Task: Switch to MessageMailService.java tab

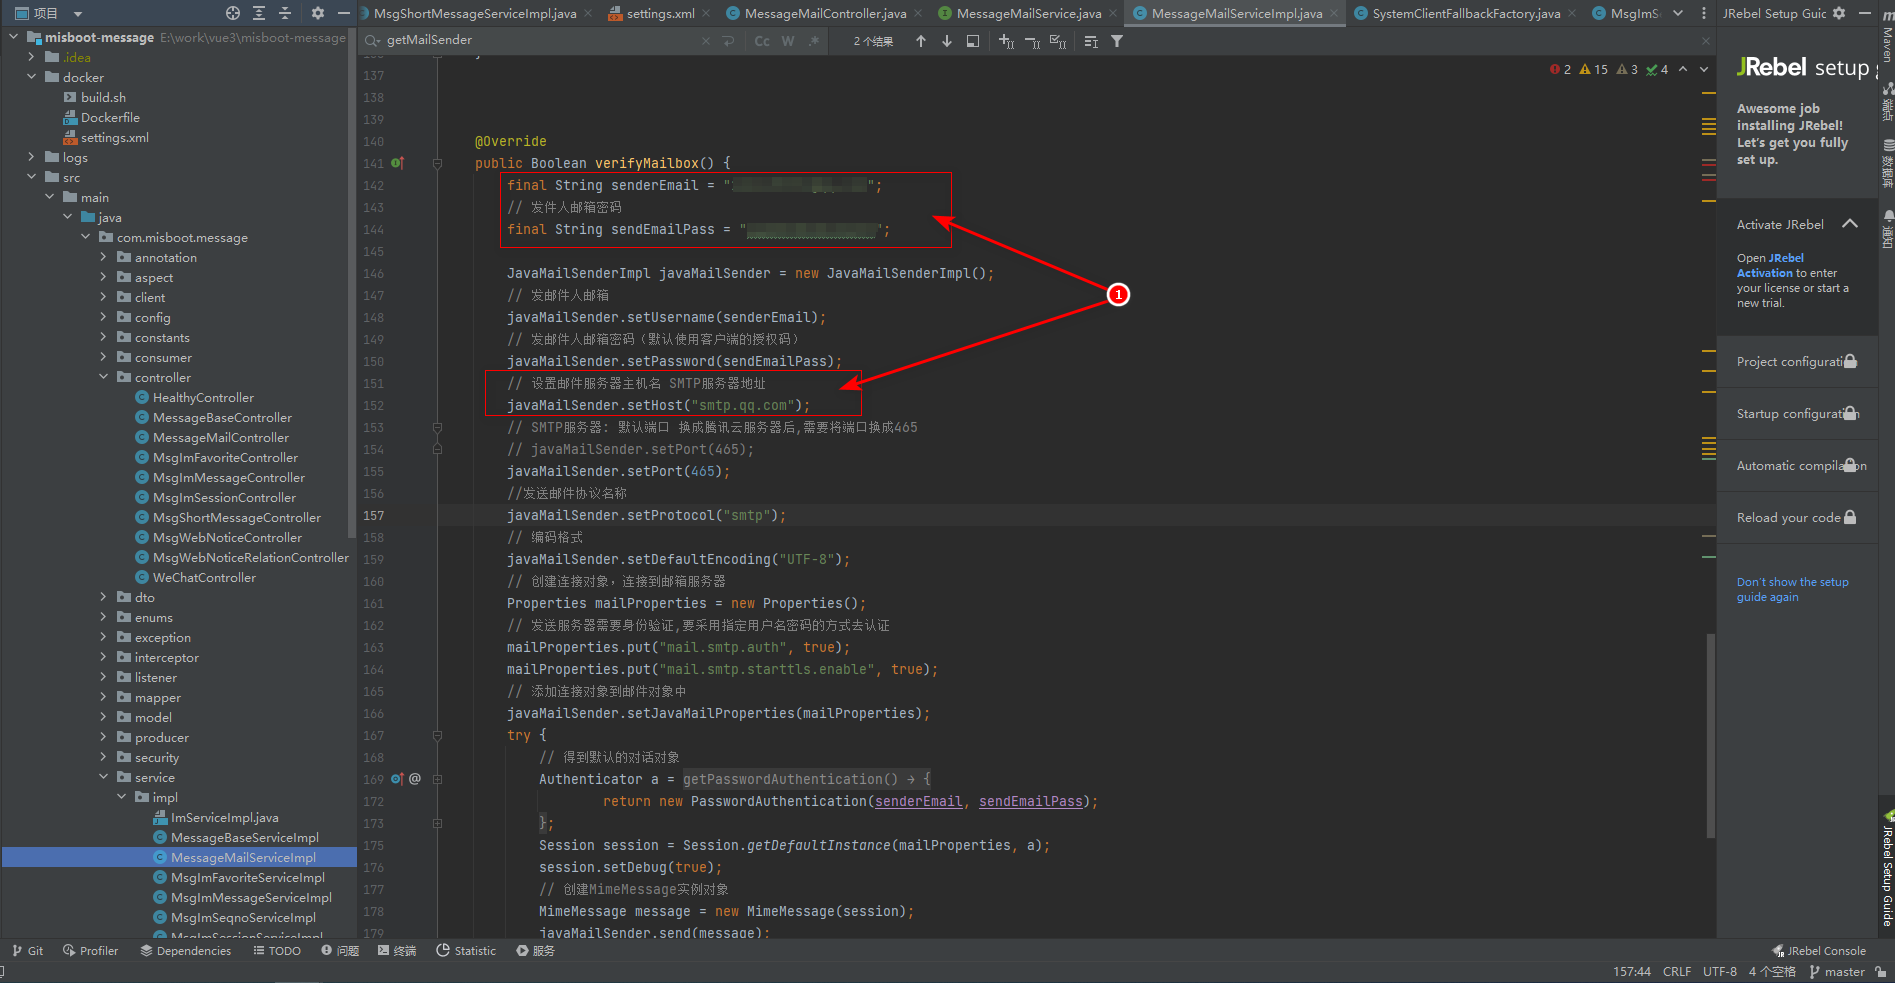Action: click(1029, 13)
